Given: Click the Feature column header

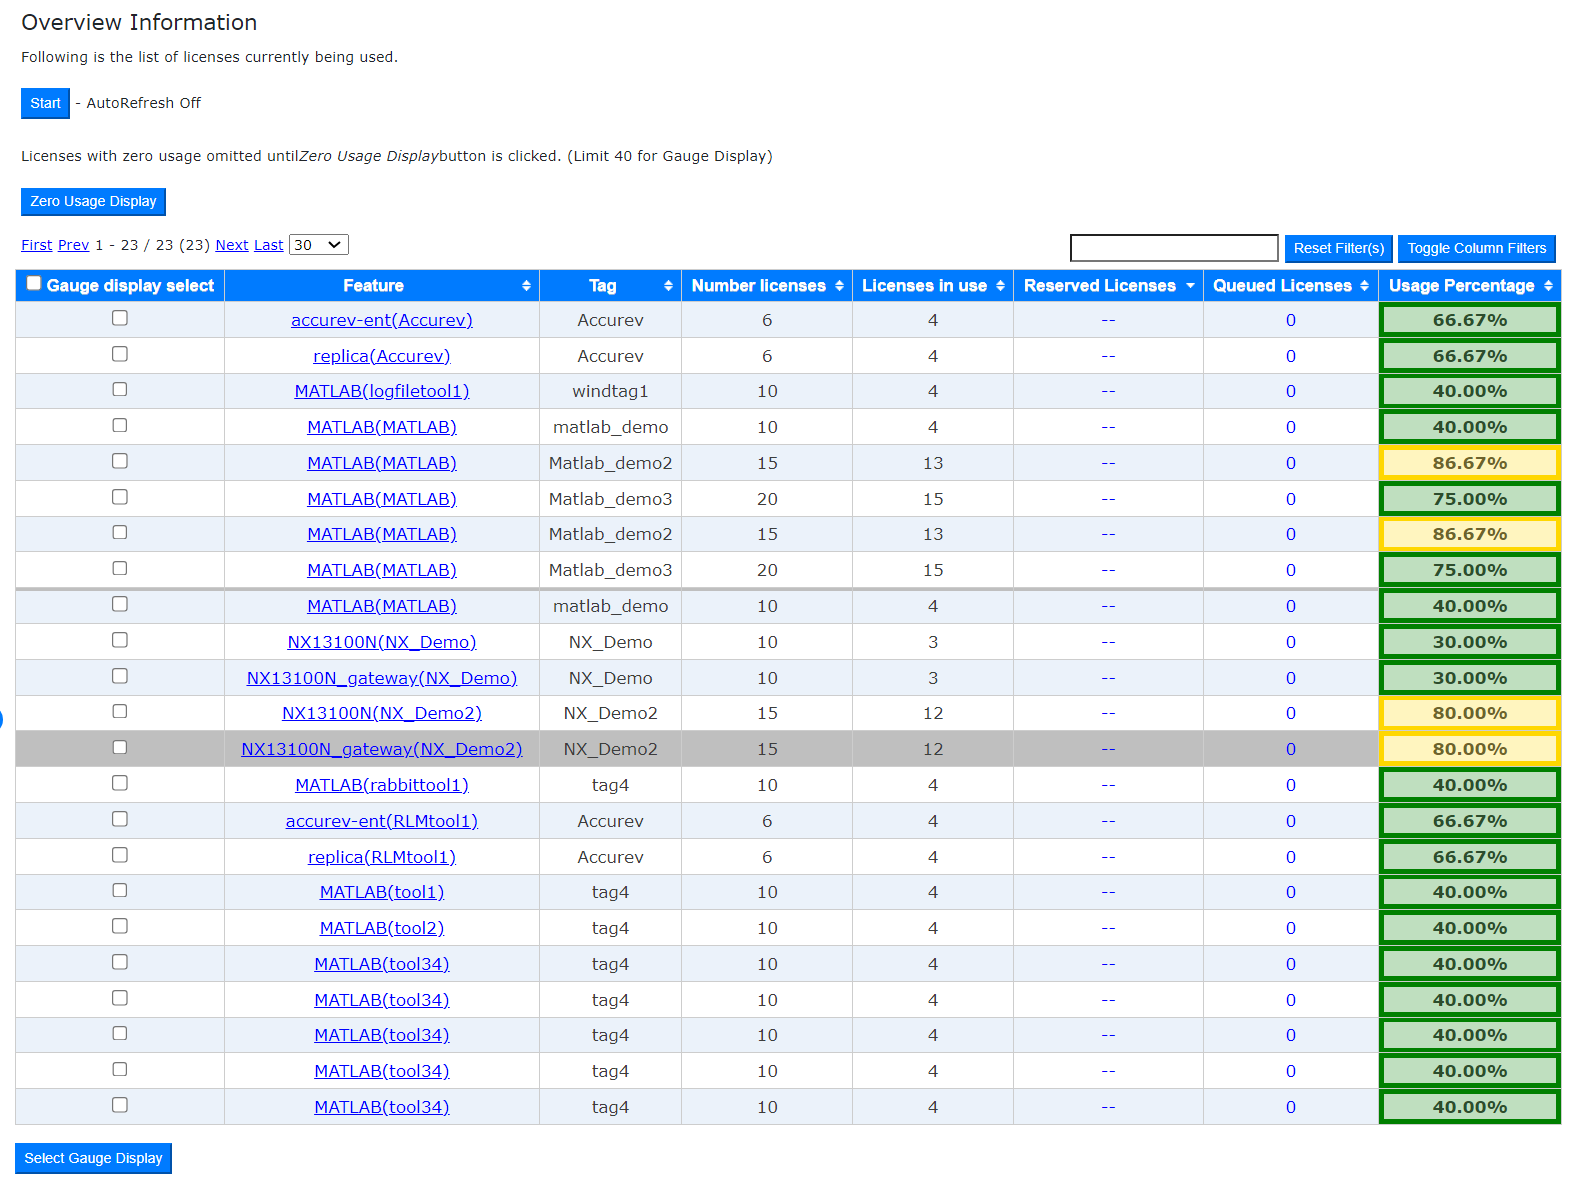Looking at the screenshot, I should (x=382, y=286).
